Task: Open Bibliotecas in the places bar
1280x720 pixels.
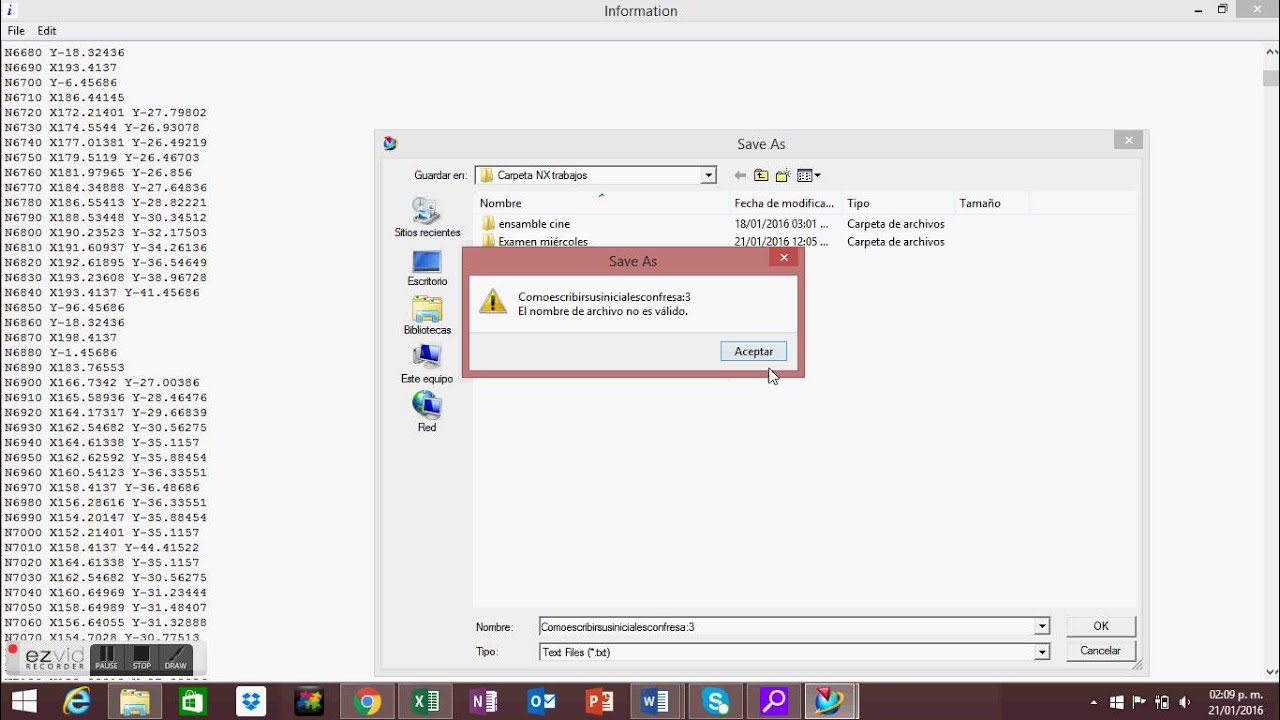Action: [427, 315]
